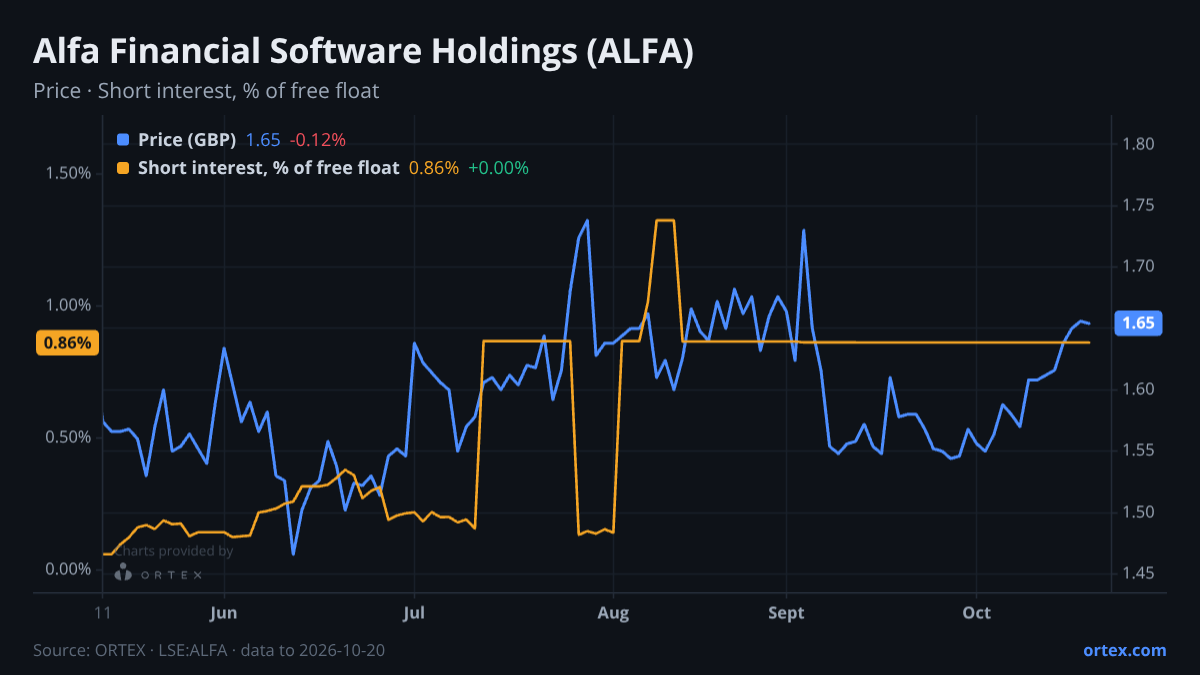Image resolution: width=1200 pixels, height=675 pixels.
Task: Click the blue 1.65 price axis badge
Action: 1137,323
